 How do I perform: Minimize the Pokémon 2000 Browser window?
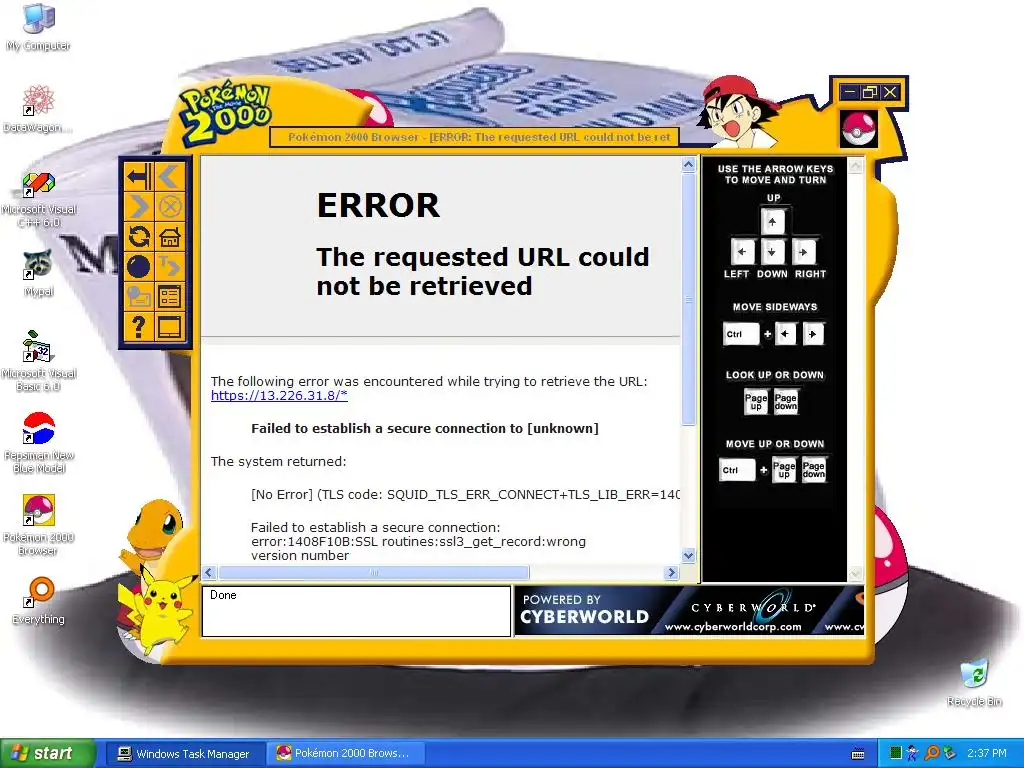(849, 92)
